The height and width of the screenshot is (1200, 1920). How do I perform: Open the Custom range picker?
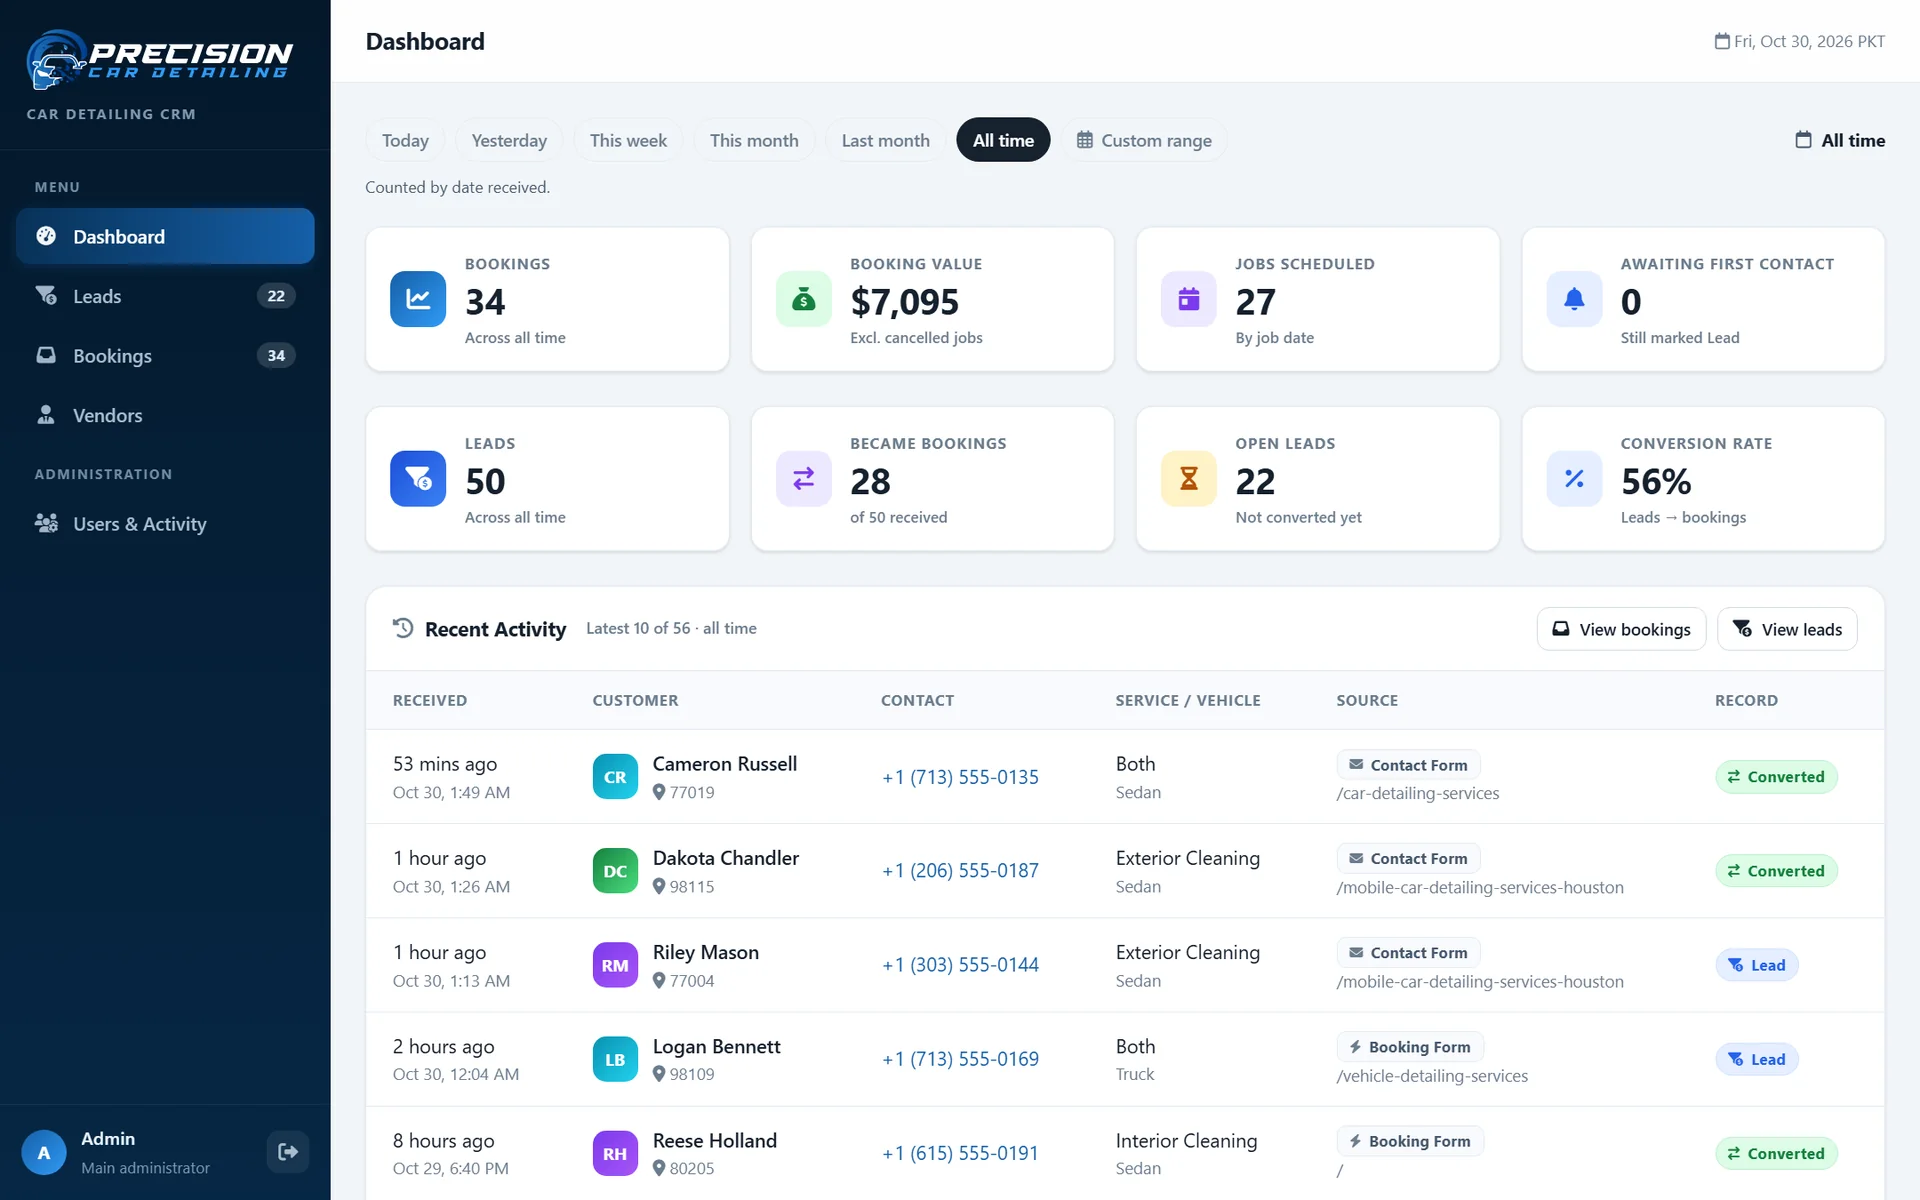(1144, 140)
